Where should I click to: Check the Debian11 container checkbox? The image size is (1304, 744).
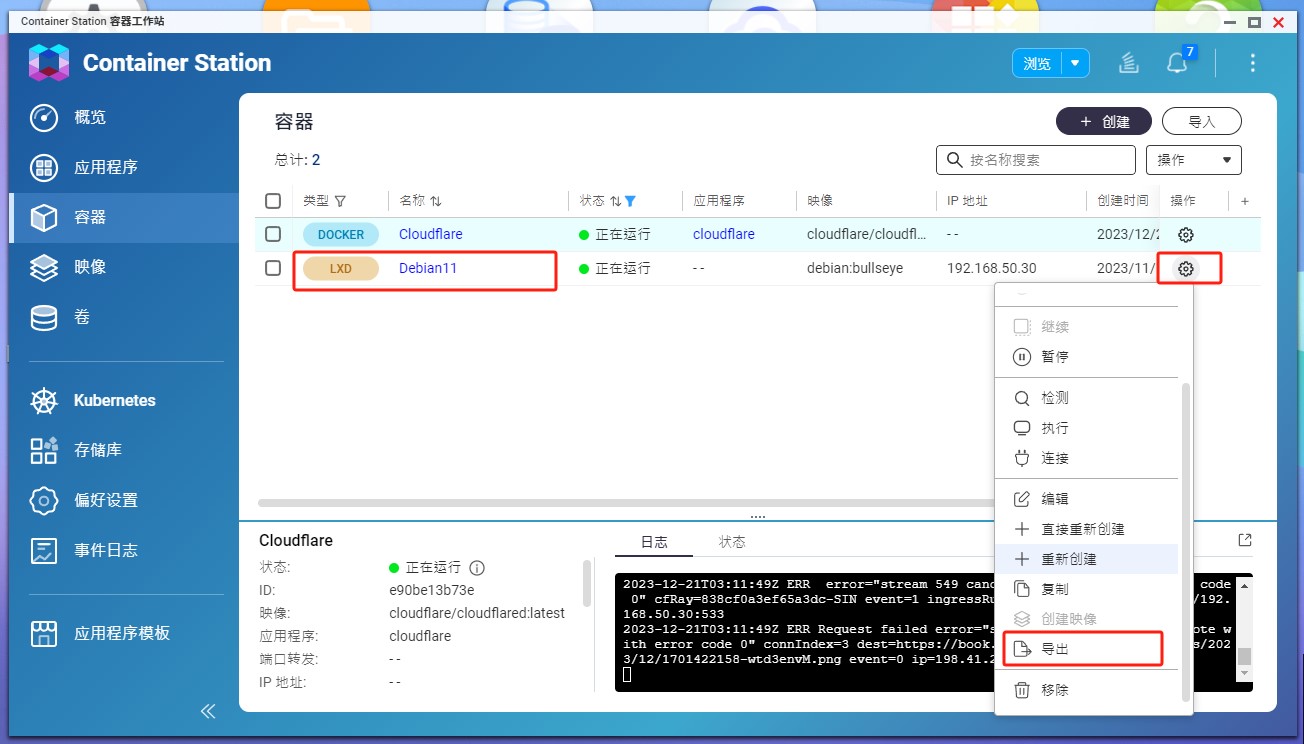point(273,268)
